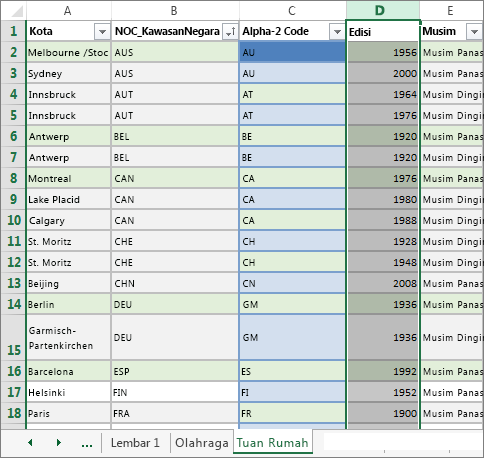This screenshot has width=484, height=458.
Task: Select the Tuan Rumah sheet tab
Action: tap(272, 443)
